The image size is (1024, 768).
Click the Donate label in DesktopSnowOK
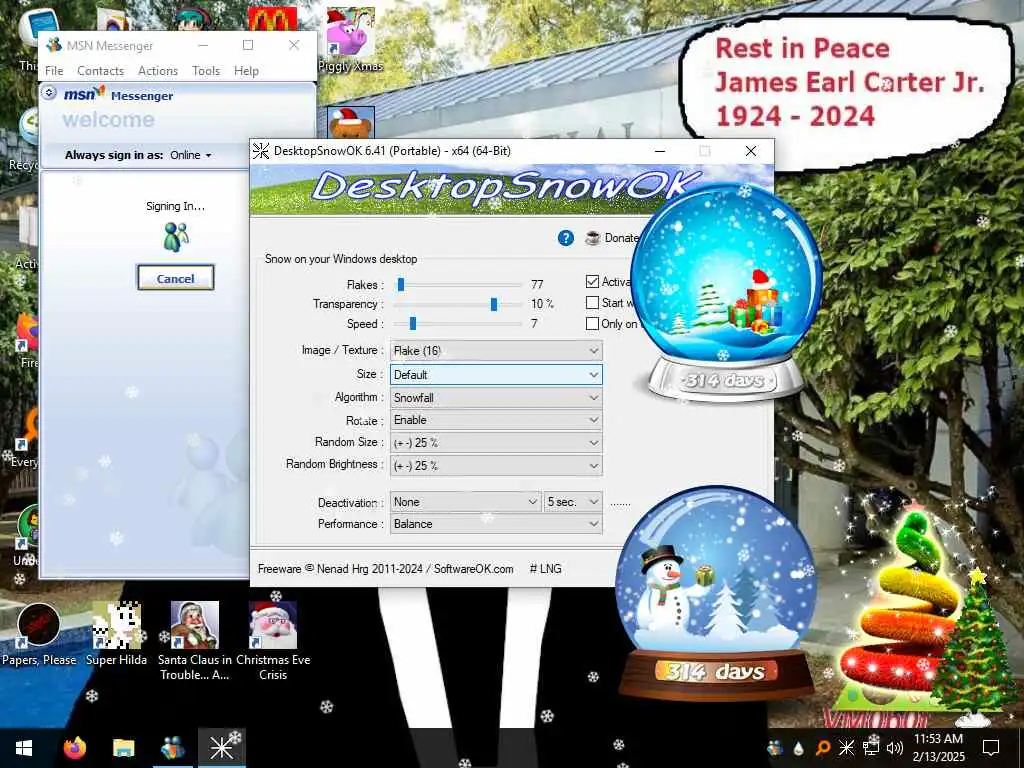coord(621,238)
